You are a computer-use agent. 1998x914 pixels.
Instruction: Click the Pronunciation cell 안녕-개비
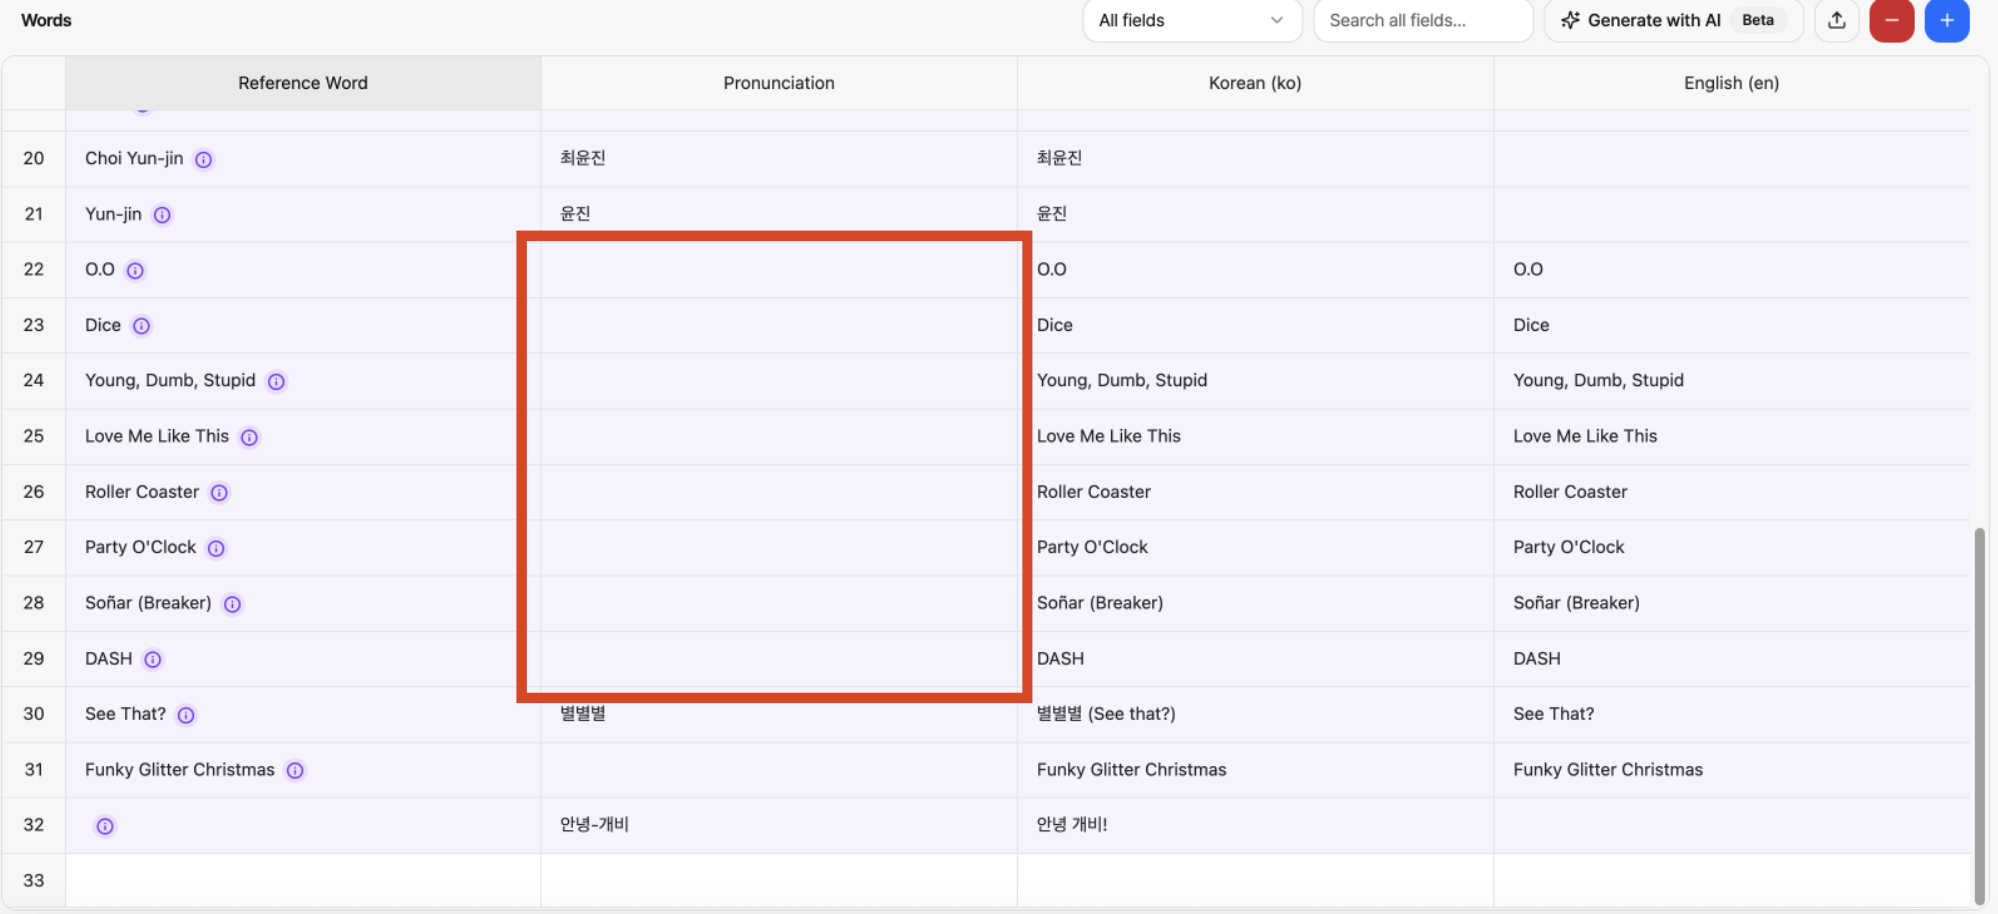pyautogui.click(x=779, y=825)
